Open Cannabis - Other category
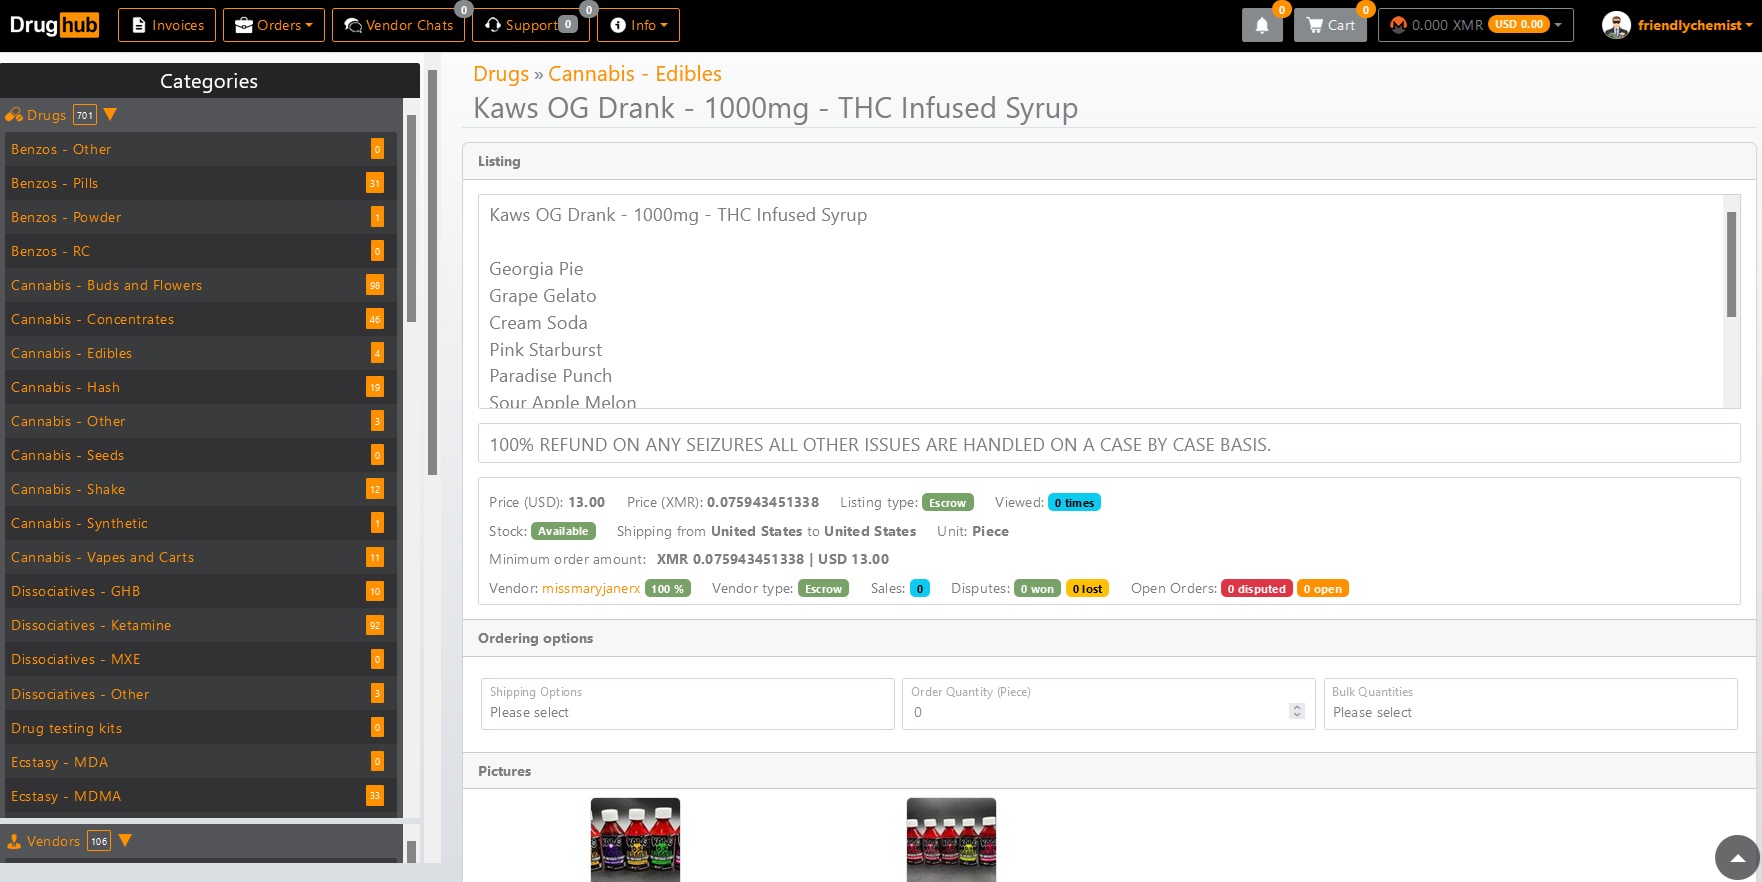 click(x=200, y=421)
